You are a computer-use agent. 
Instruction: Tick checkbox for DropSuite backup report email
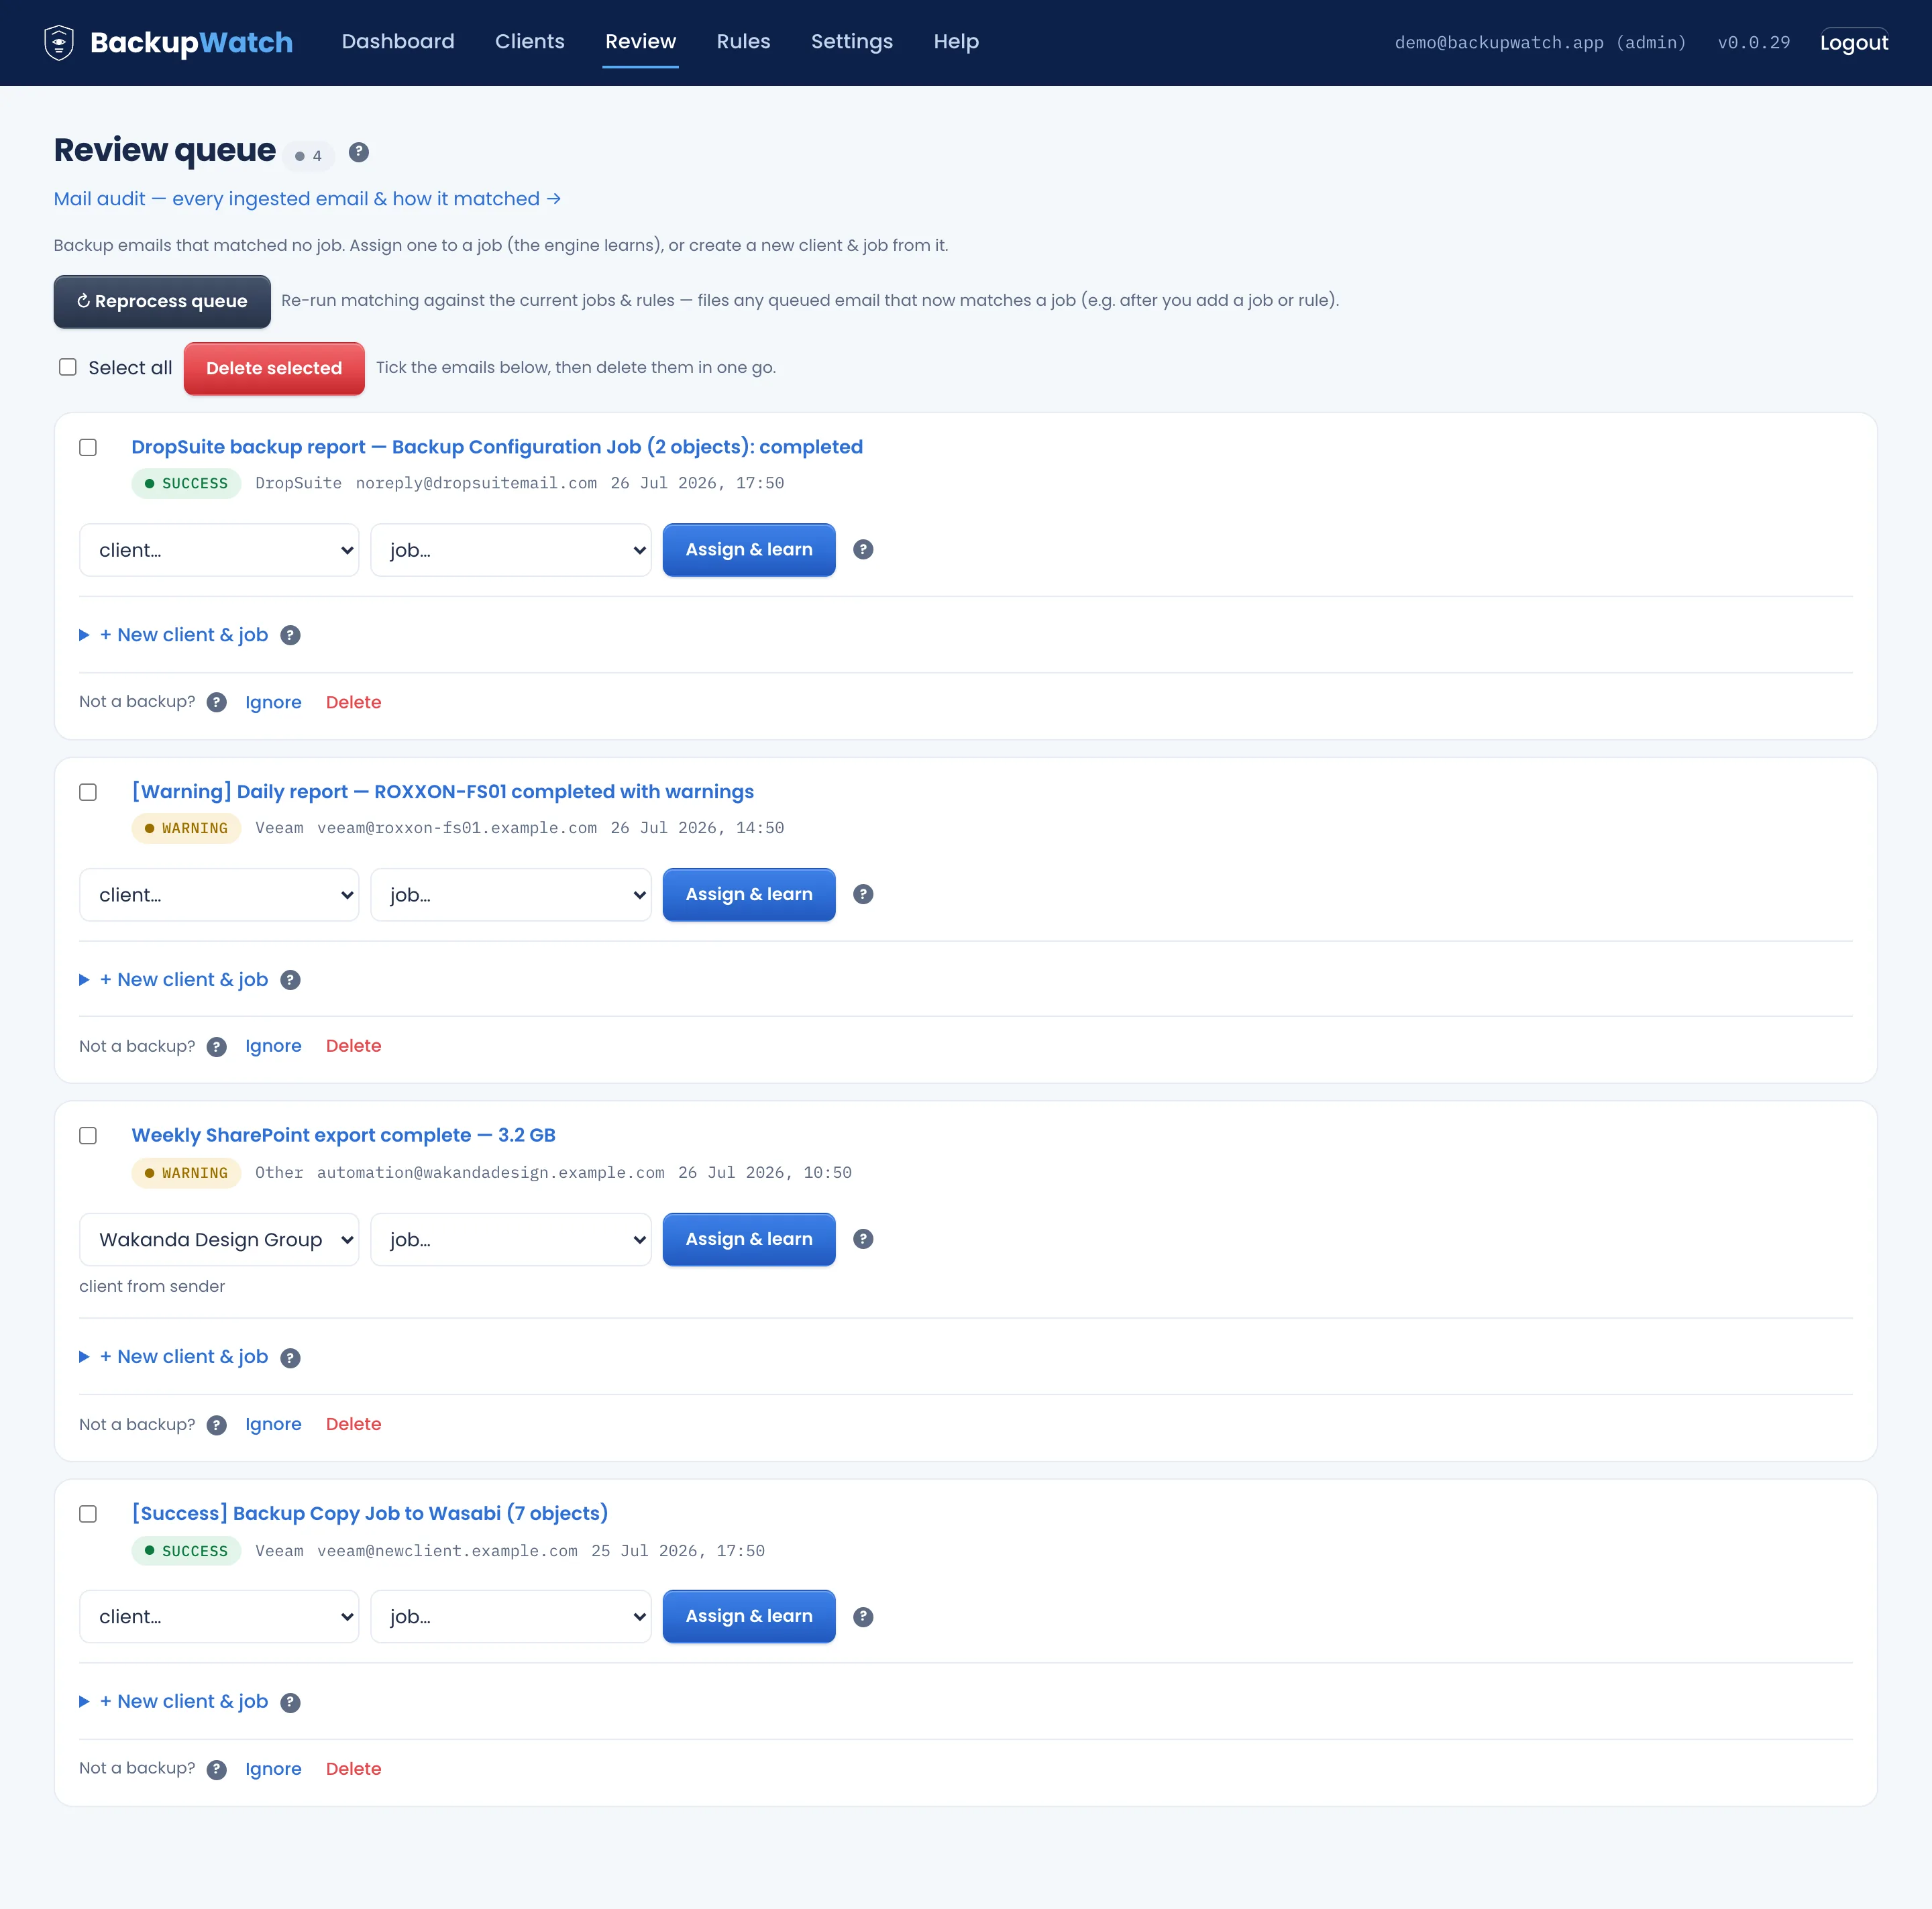click(88, 447)
